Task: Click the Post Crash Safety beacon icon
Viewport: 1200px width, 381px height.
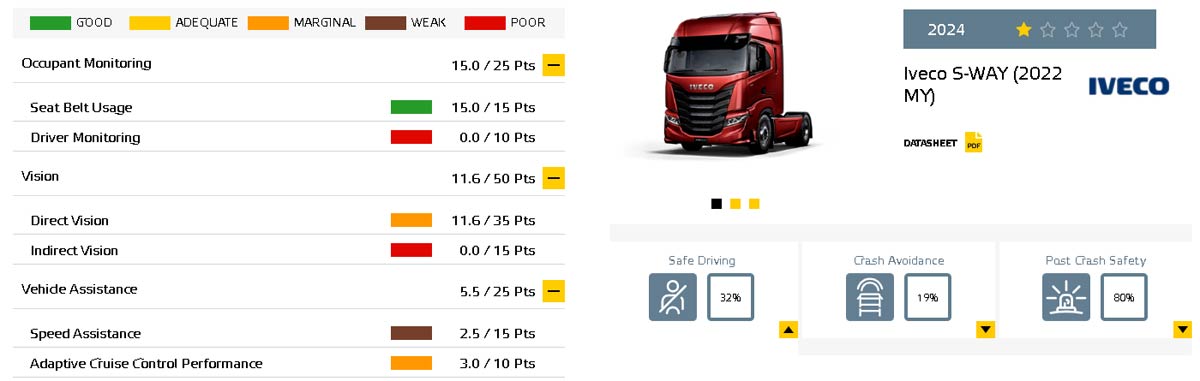Action: [1066, 297]
